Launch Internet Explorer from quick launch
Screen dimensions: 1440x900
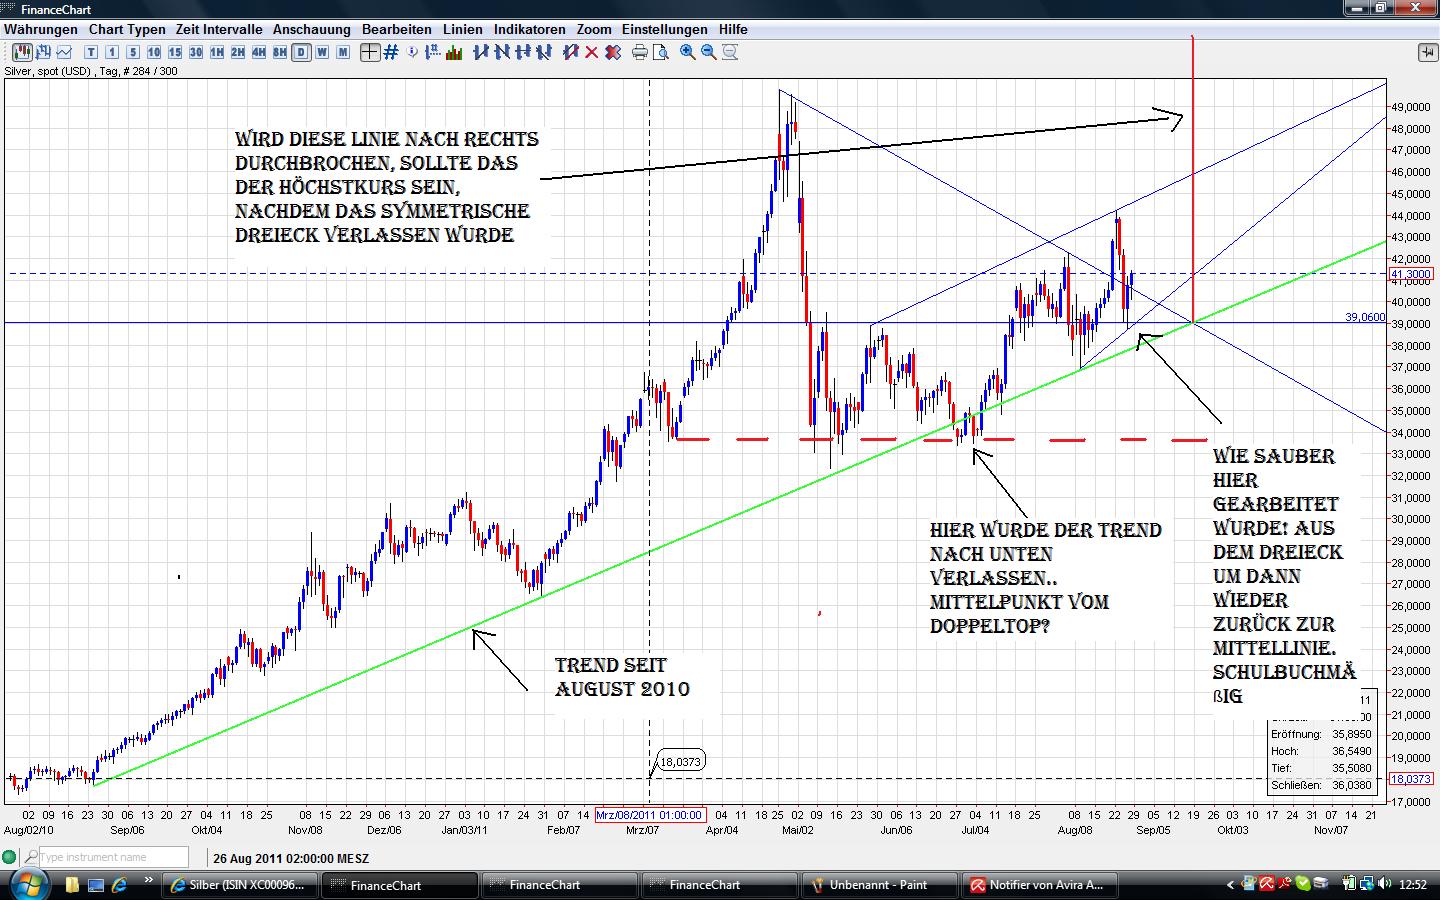(x=119, y=885)
